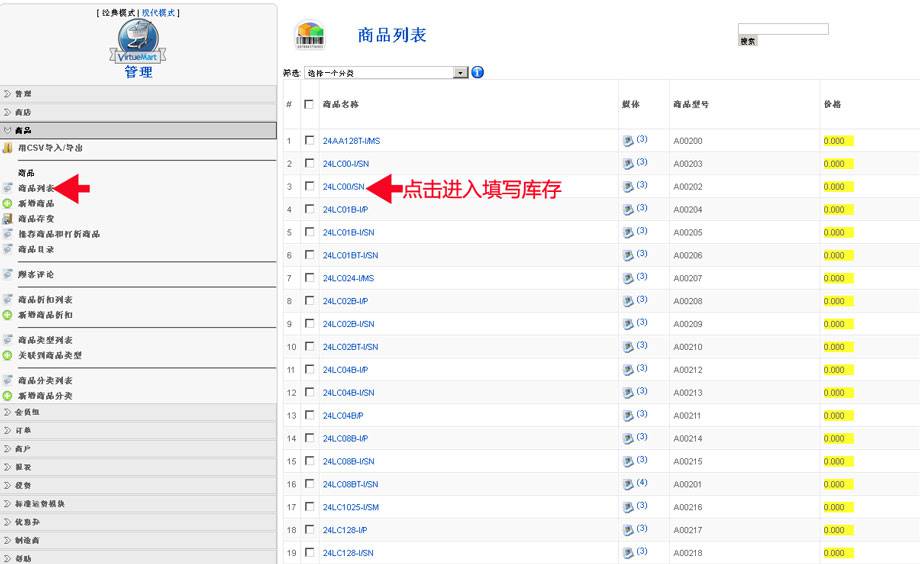
Task: Click the green plus icon beside 新增商品
Action: pyautogui.click(x=8, y=203)
